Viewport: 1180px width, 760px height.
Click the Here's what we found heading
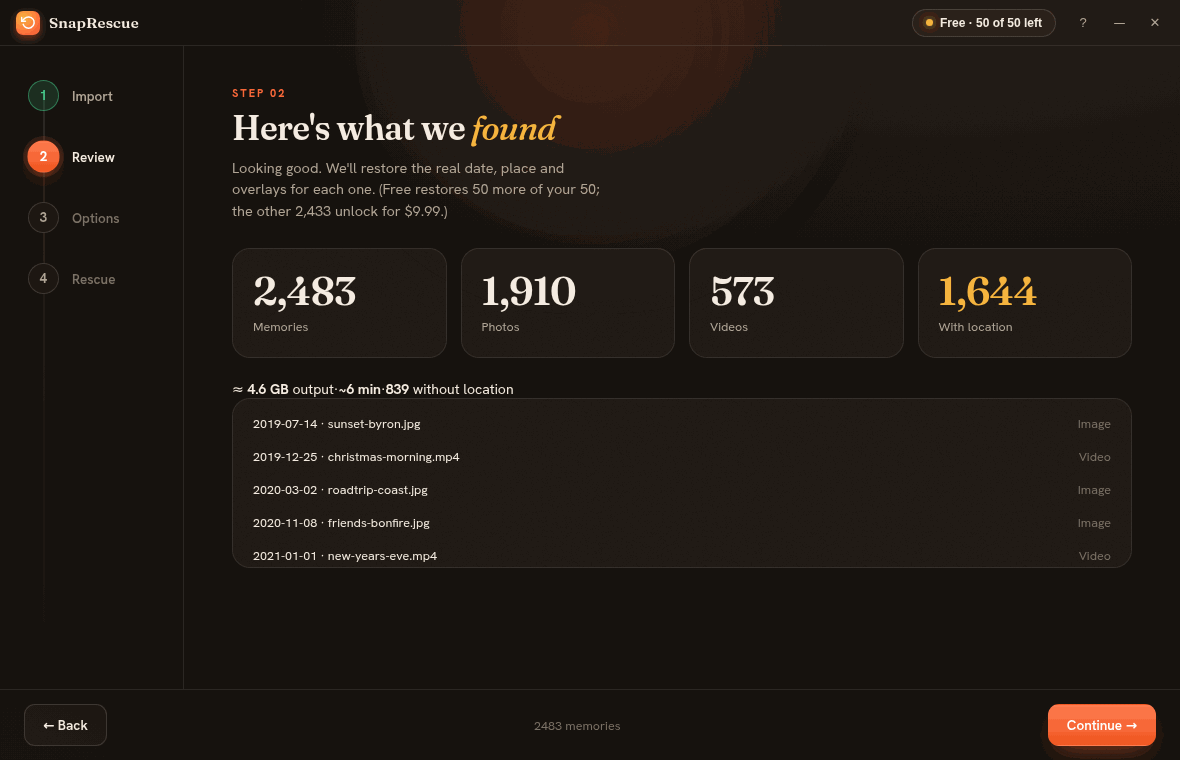click(x=396, y=129)
